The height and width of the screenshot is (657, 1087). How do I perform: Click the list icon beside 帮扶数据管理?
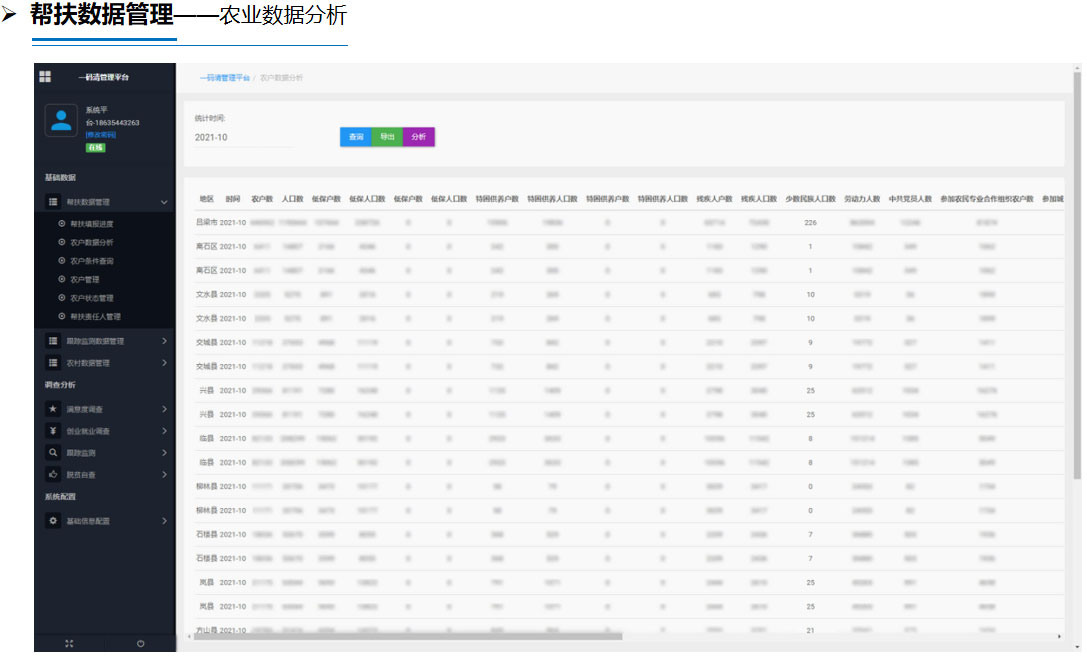53,202
